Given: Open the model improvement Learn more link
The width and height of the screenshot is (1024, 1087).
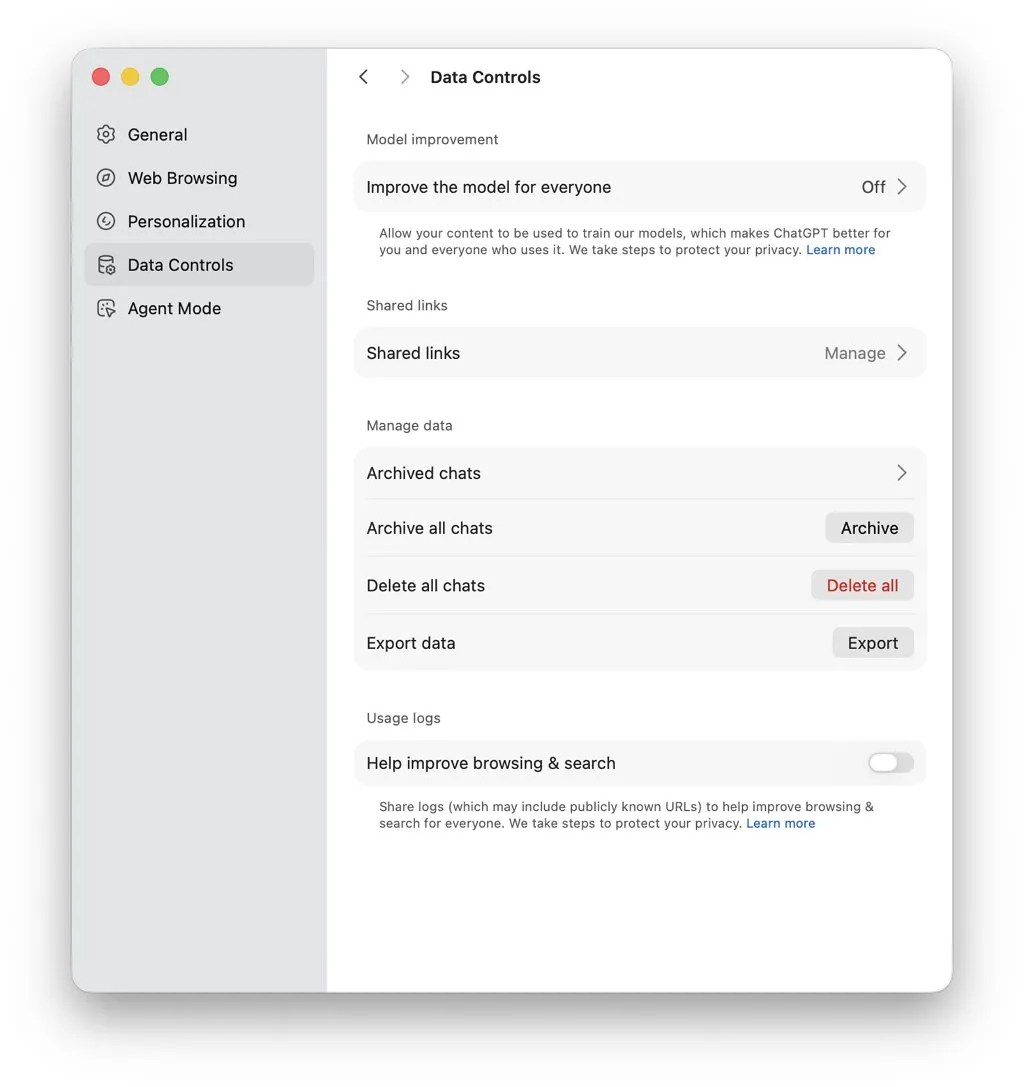Looking at the screenshot, I should pos(840,249).
